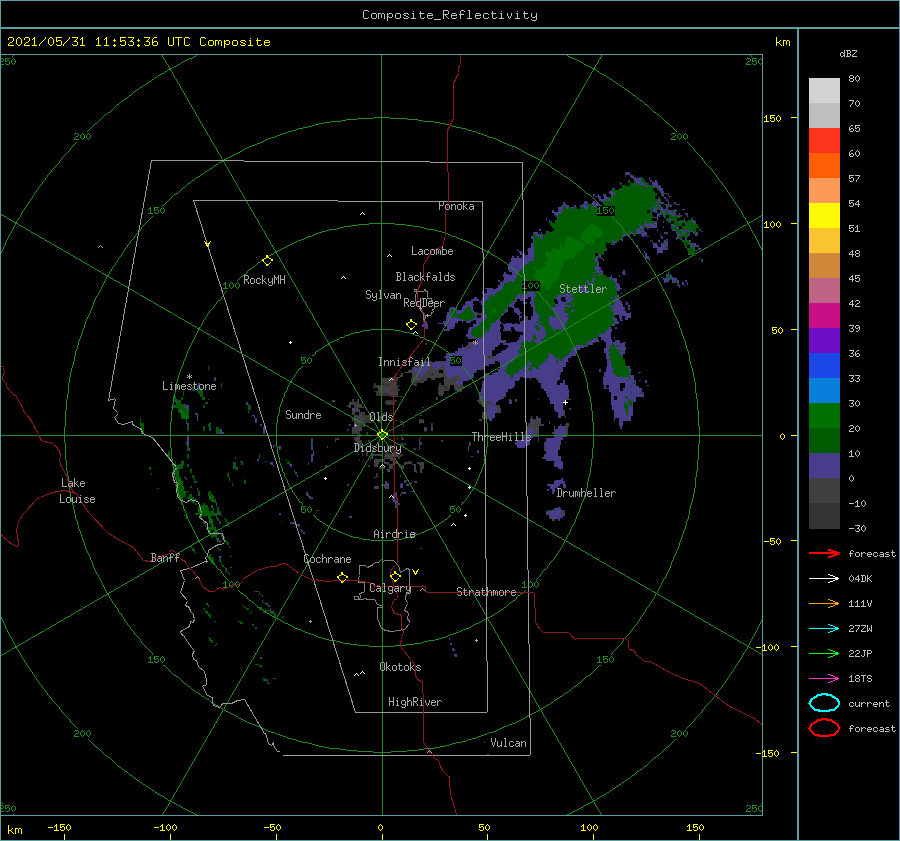Click the Calgary label

point(390,588)
